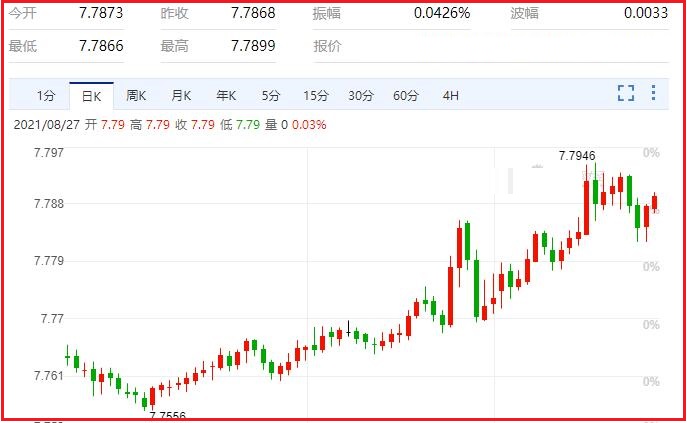Choose the 15分 interval tab

[x=316, y=96]
